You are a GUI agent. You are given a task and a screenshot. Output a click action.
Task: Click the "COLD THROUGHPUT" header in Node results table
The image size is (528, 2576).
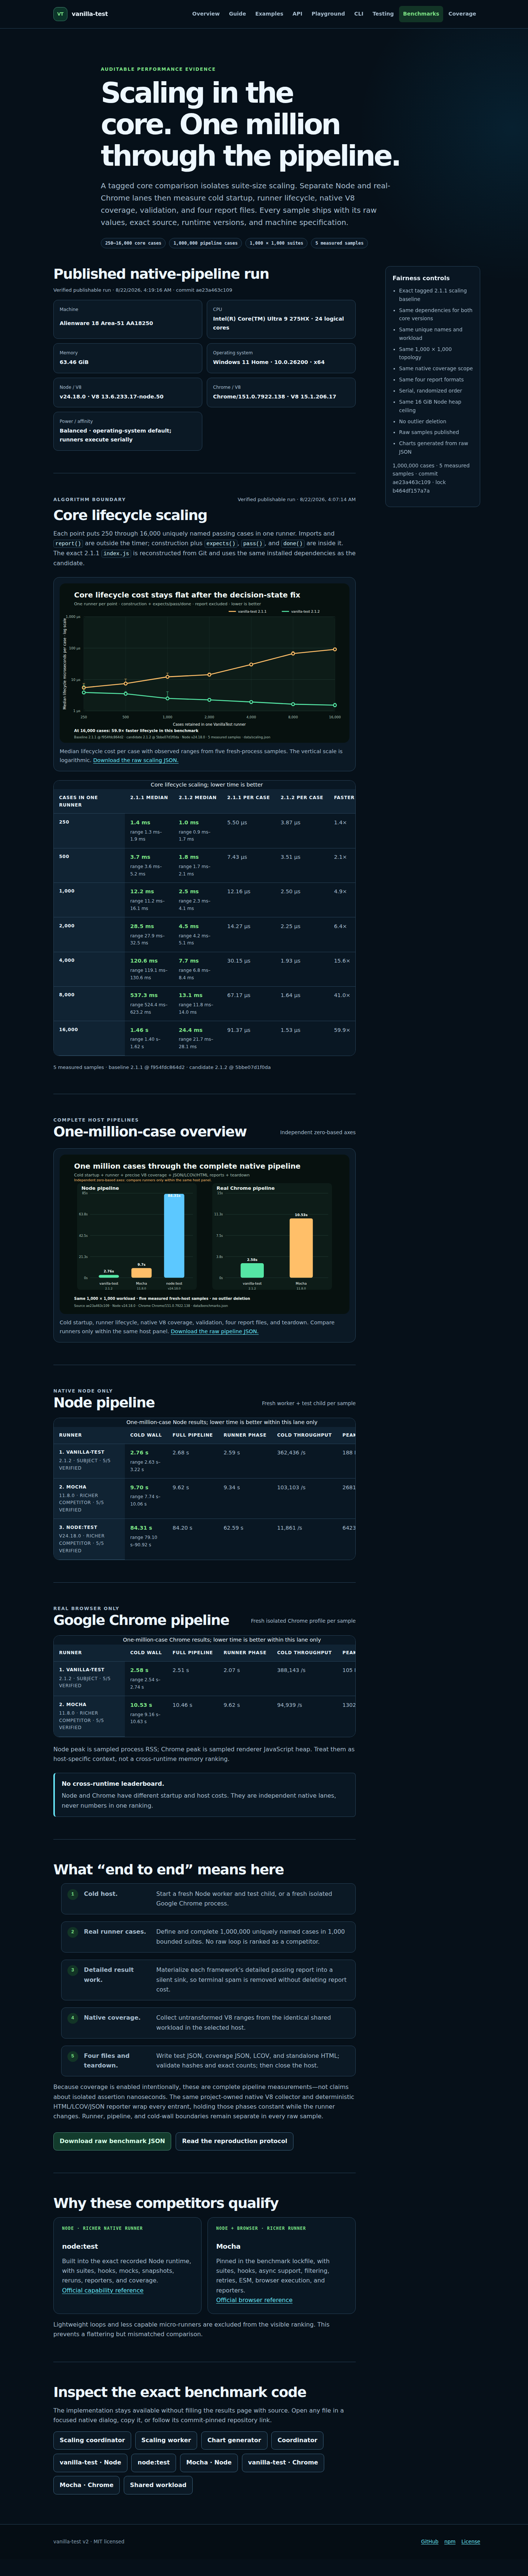click(304, 1435)
